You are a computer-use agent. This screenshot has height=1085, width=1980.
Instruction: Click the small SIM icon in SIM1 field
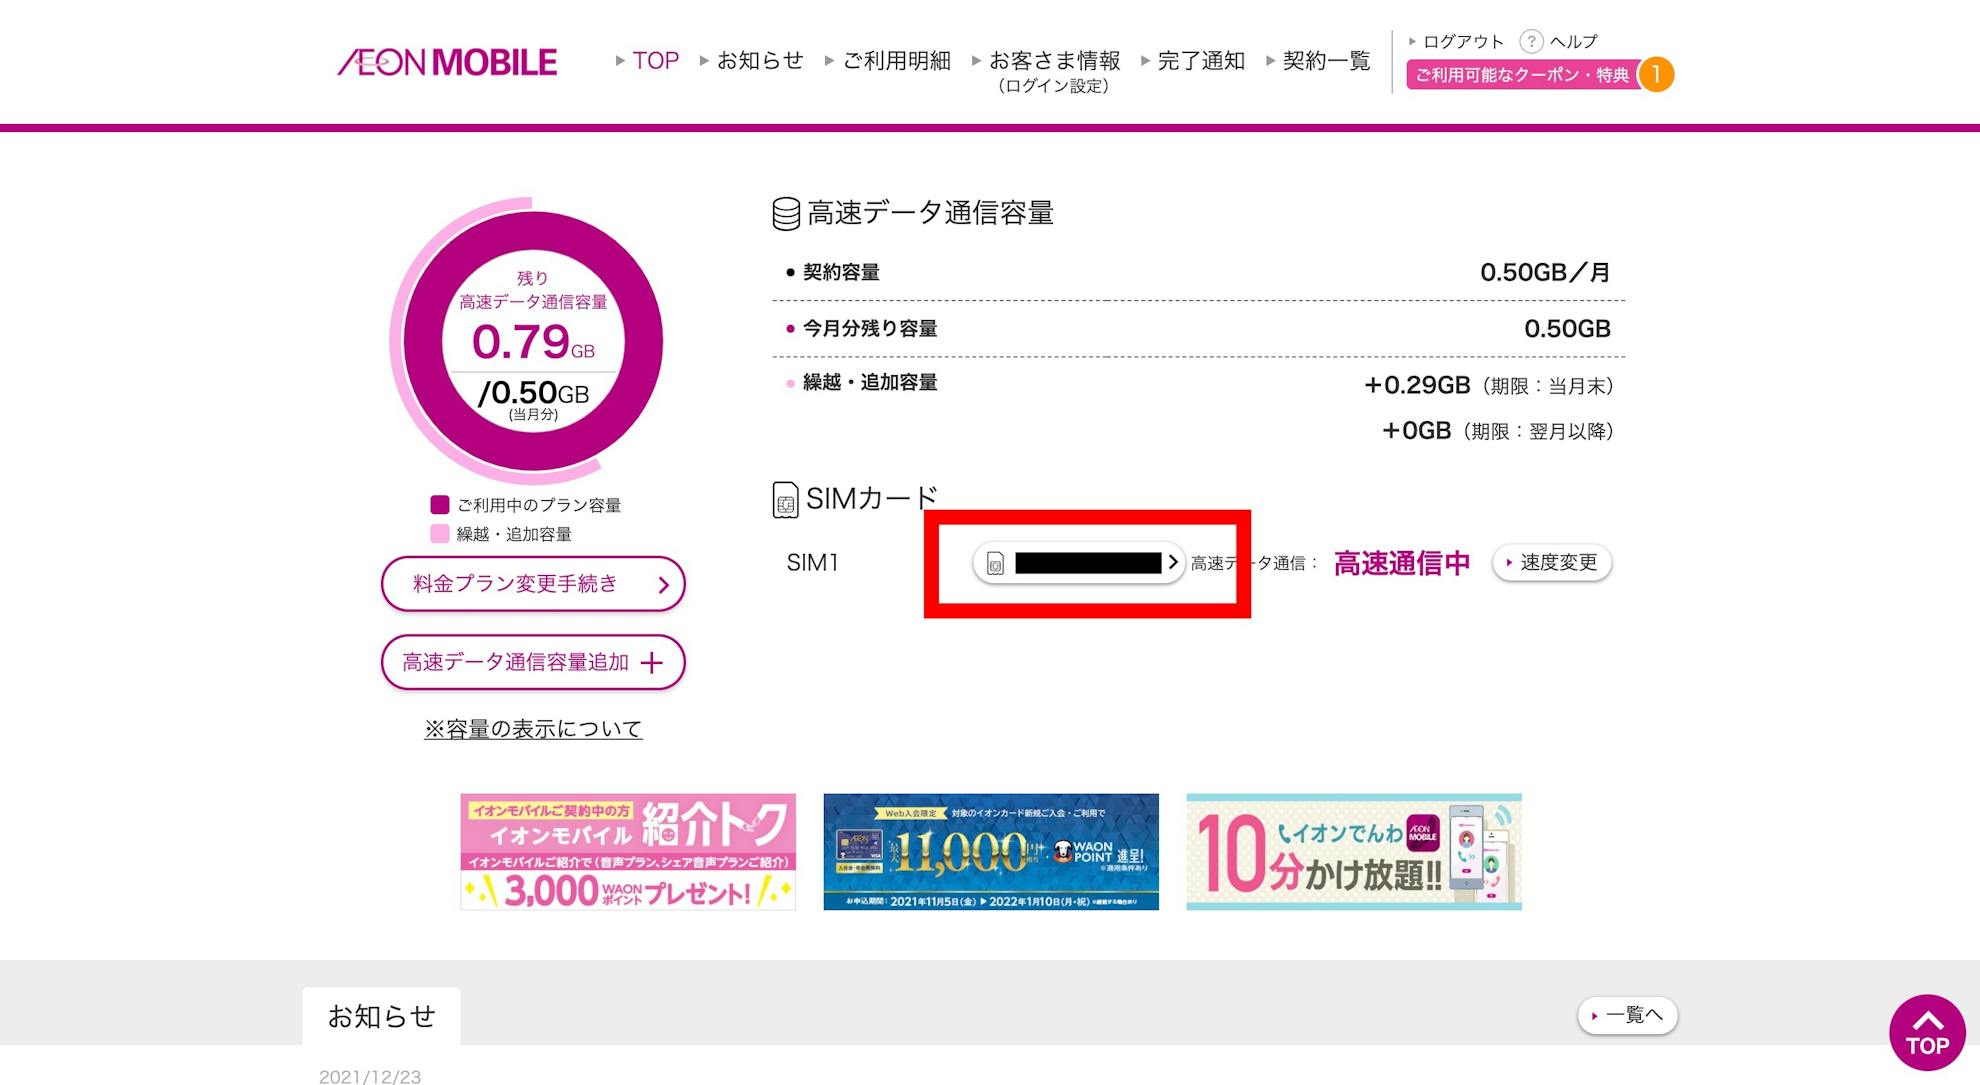click(x=995, y=563)
